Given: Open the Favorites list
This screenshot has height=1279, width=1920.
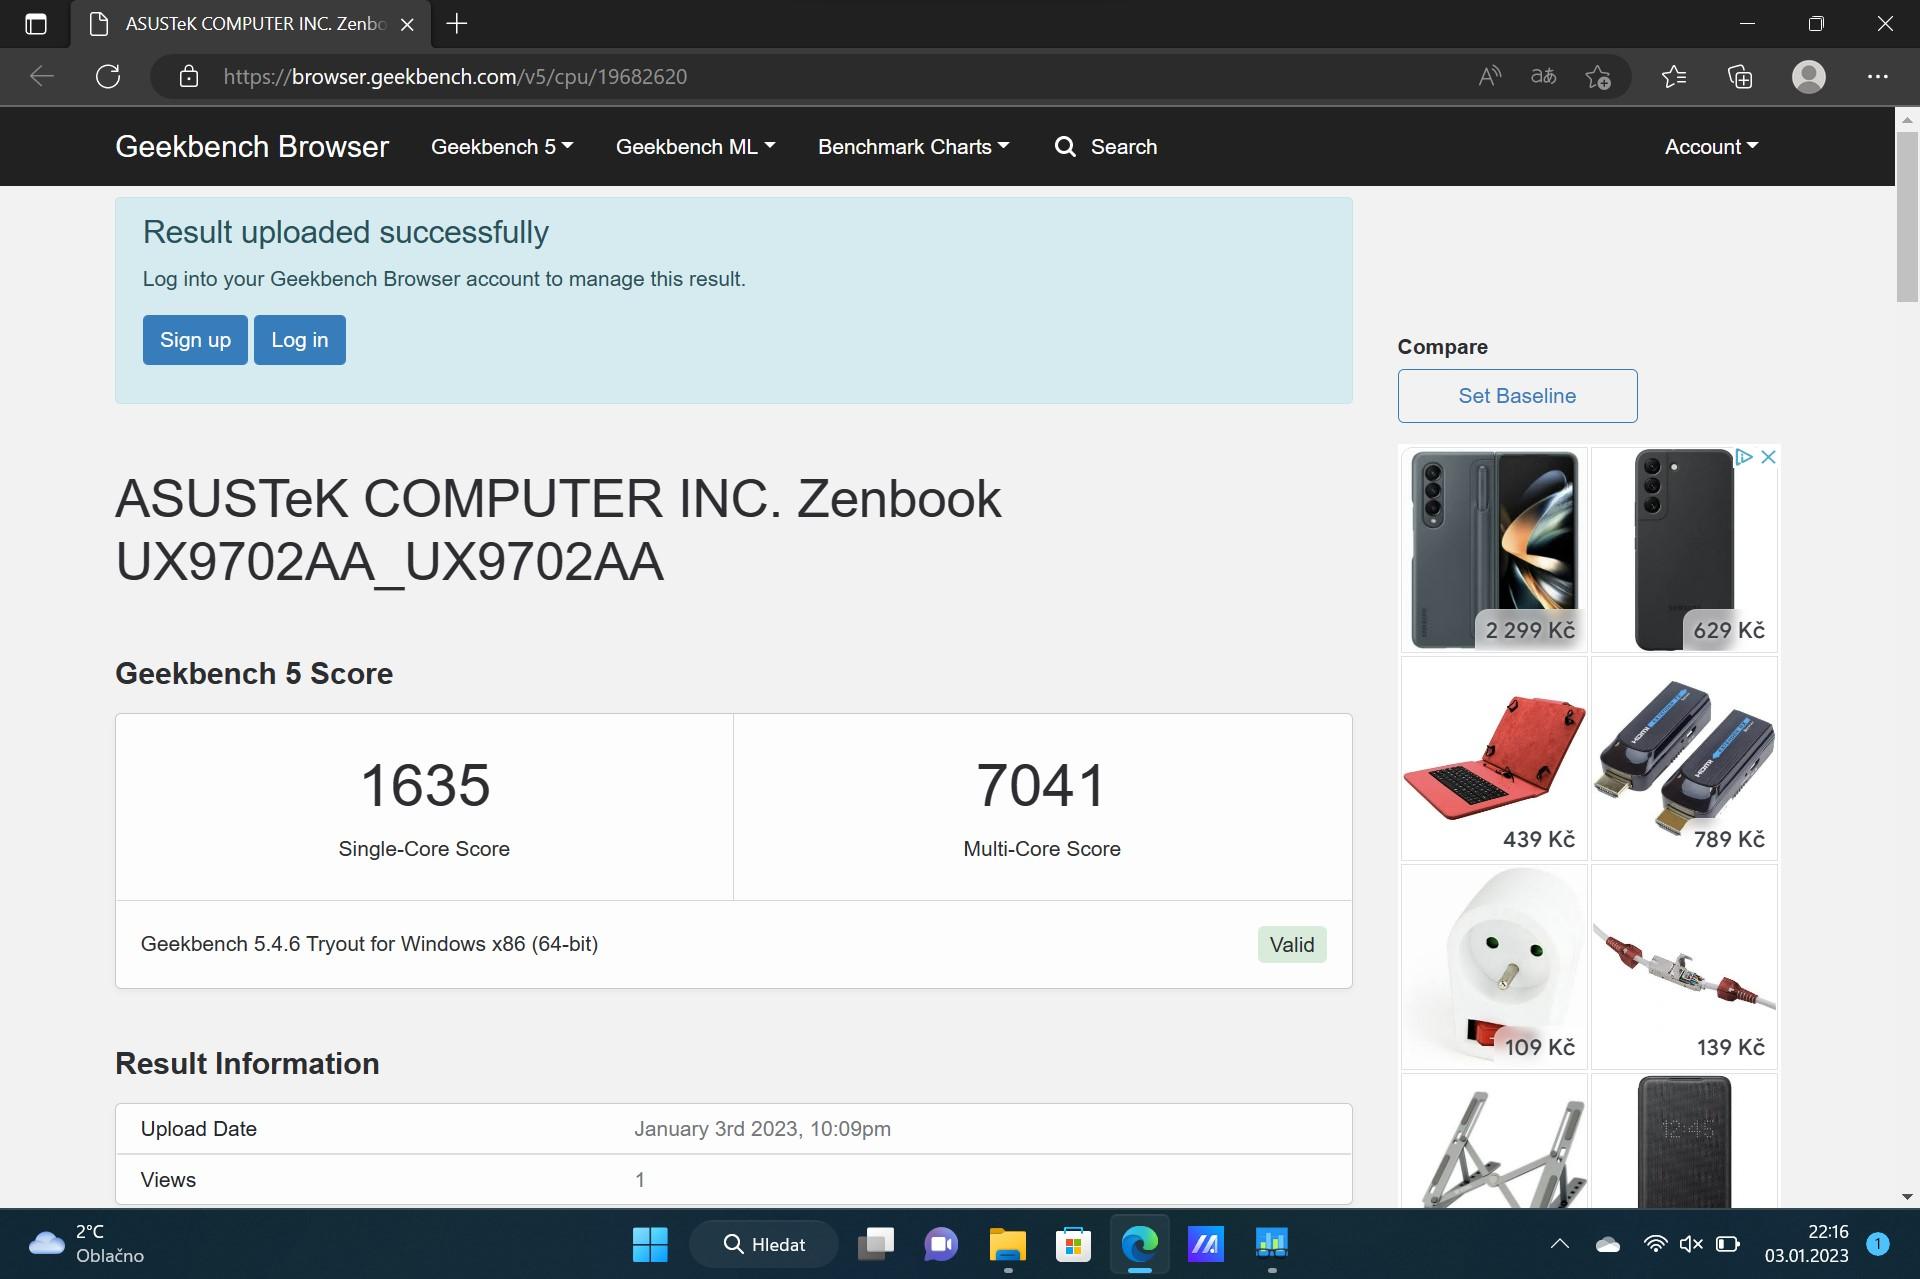Looking at the screenshot, I should [1674, 77].
